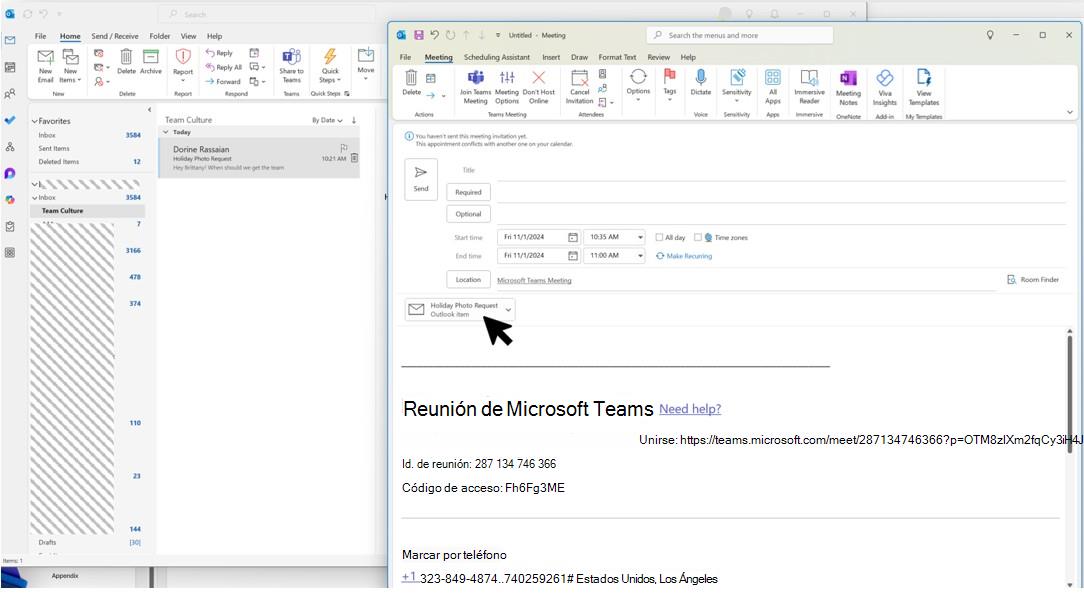The width and height of the screenshot is (1084, 597).
Task: Collapse the meeting ribbon chevron
Action: (1069, 112)
